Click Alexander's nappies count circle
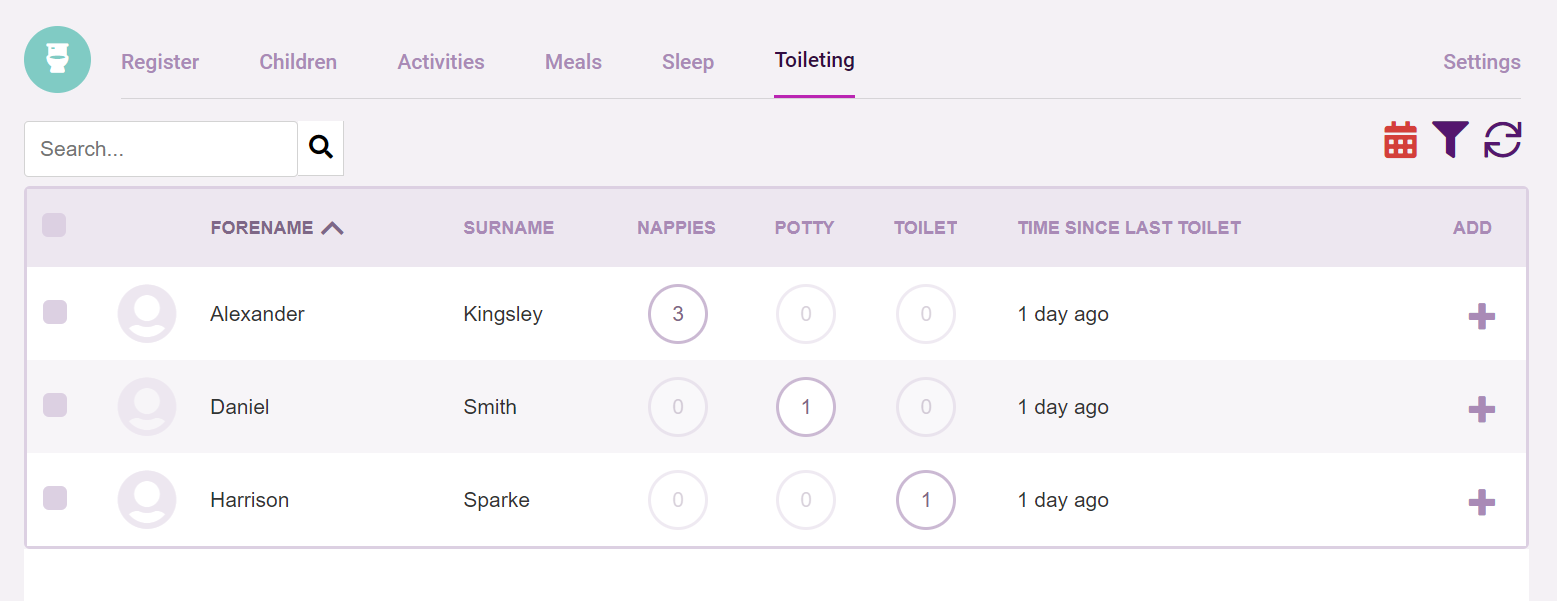Screen dimensions: 1557x601 click(x=678, y=314)
